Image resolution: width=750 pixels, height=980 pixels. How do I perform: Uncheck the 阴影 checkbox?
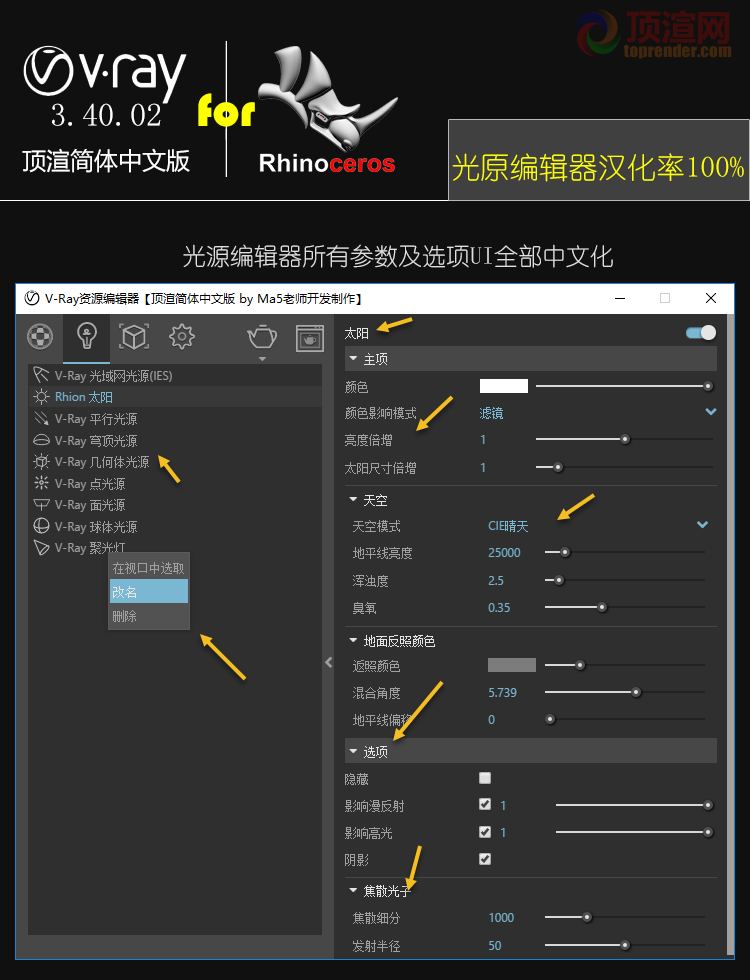485,859
